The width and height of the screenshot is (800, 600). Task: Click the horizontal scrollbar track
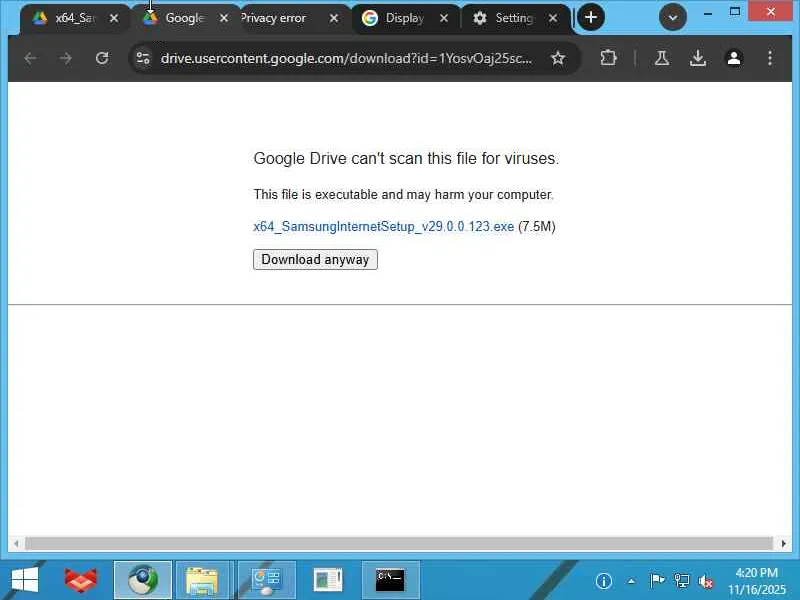point(399,543)
